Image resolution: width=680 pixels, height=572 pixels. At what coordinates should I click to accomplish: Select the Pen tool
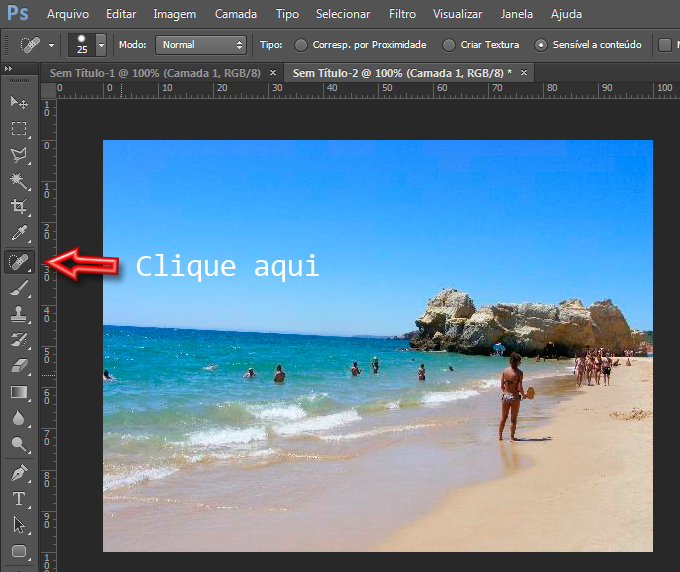click(x=19, y=473)
